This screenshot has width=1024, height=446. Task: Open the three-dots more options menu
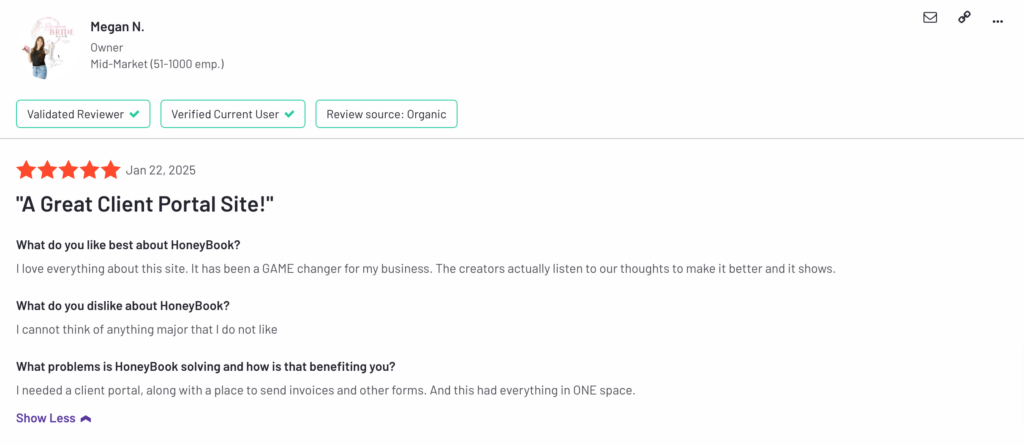pyautogui.click(x=997, y=22)
